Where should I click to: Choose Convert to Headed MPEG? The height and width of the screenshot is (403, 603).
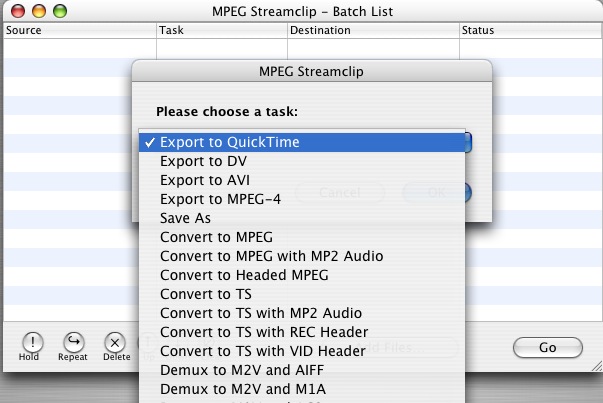(x=302, y=275)
